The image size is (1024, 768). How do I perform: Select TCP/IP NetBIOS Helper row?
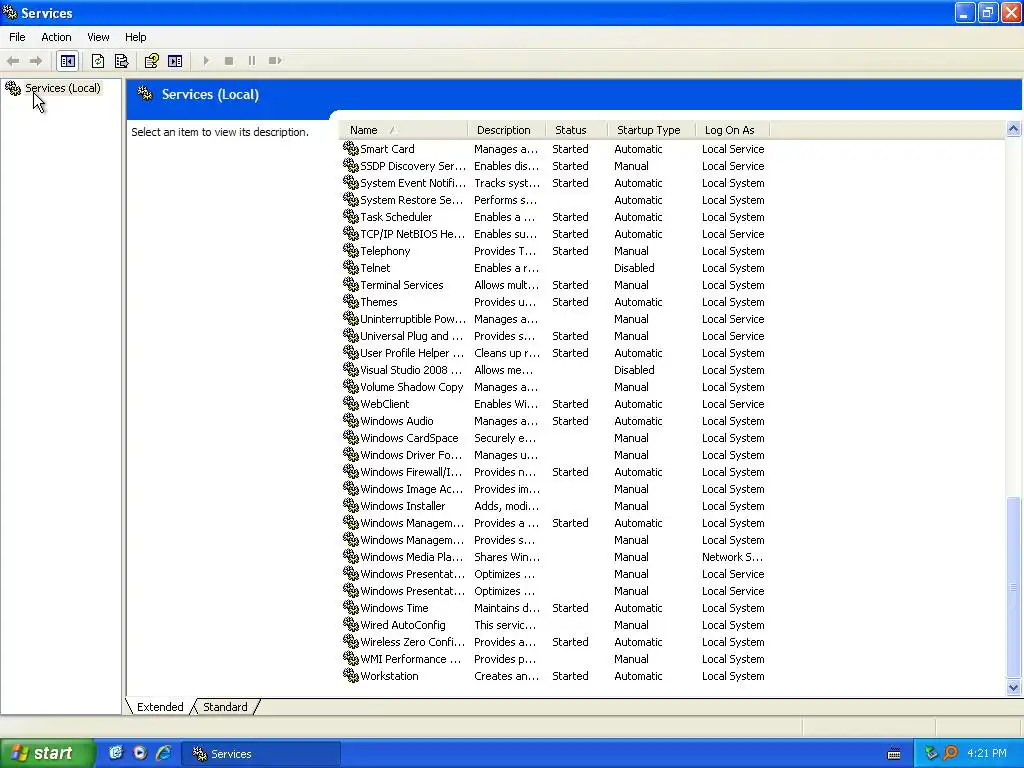554,234
